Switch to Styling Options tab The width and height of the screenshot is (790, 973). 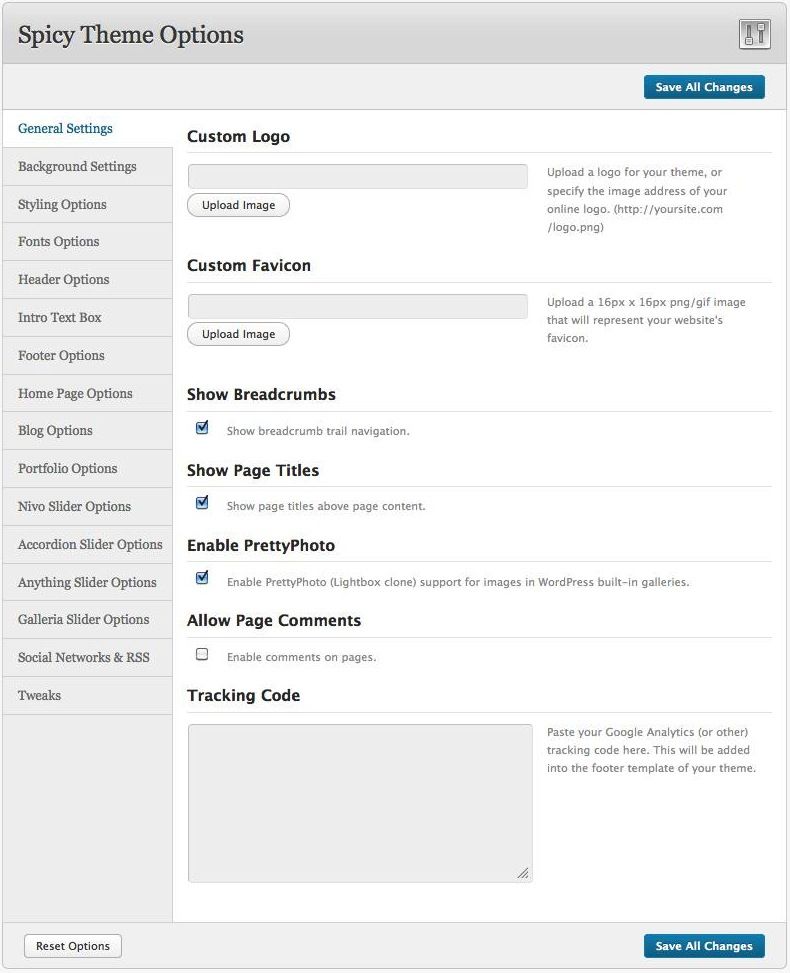tap(62, 205)
